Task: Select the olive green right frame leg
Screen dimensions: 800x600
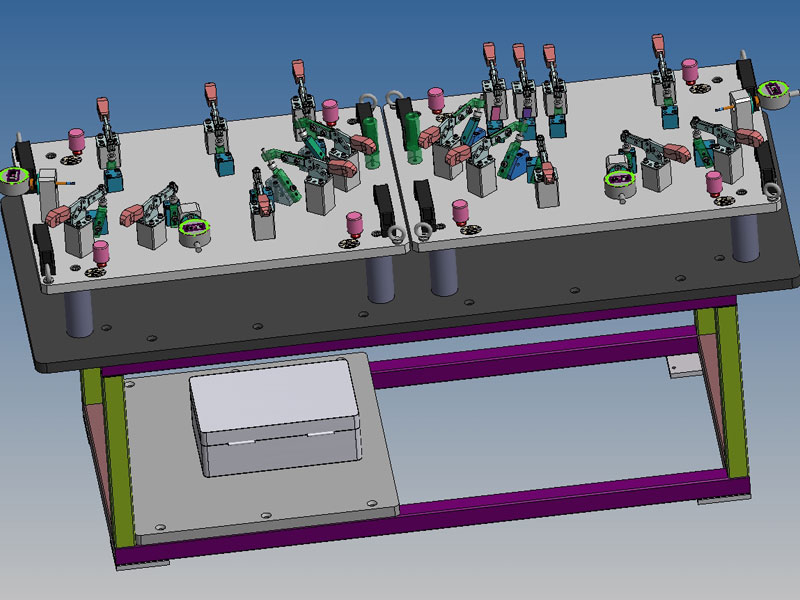Action: (732, 390)
